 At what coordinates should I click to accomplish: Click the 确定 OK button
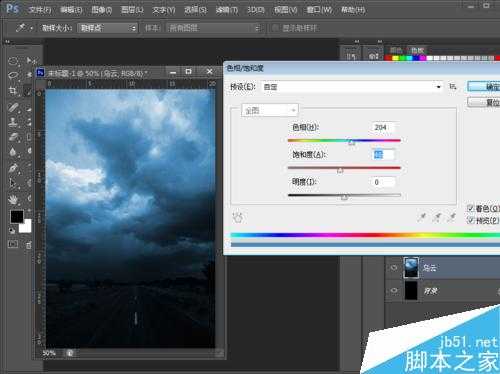coord(484,87)
